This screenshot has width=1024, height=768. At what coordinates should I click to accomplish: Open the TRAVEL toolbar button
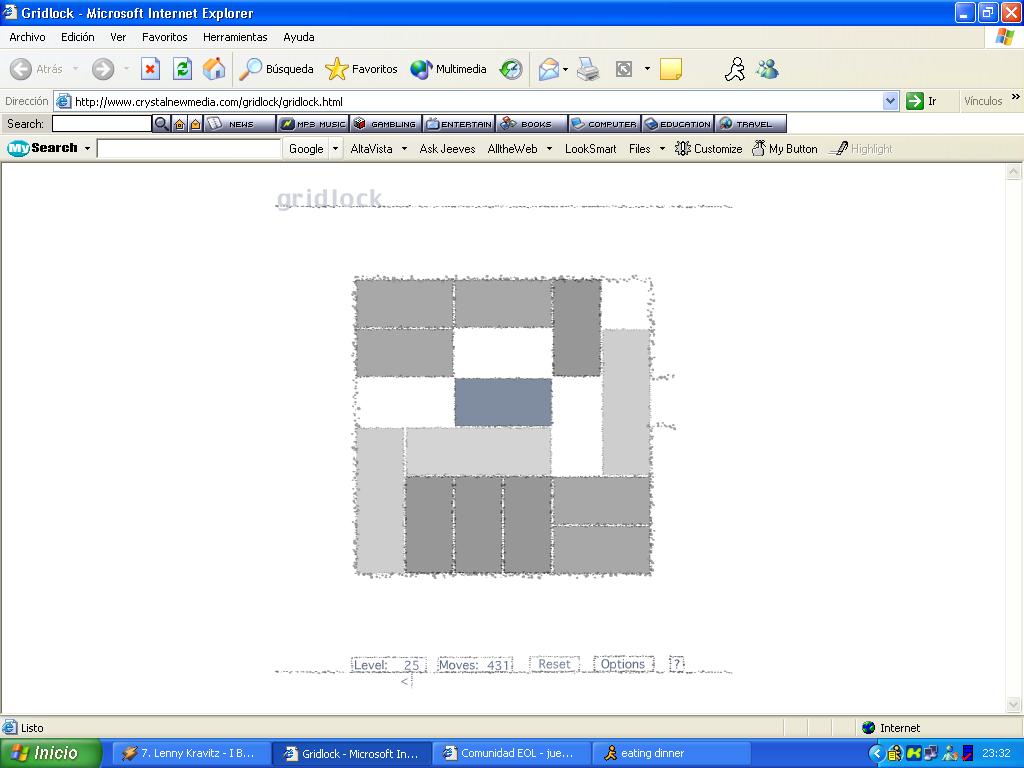[x=750, y=123]
